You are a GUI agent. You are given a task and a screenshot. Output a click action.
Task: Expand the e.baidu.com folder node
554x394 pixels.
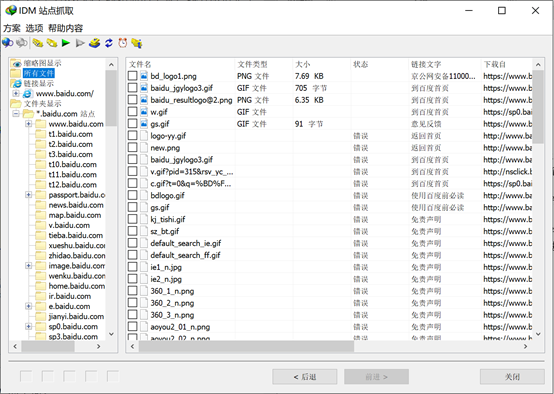pyautogui.click(x=29, y=306)
